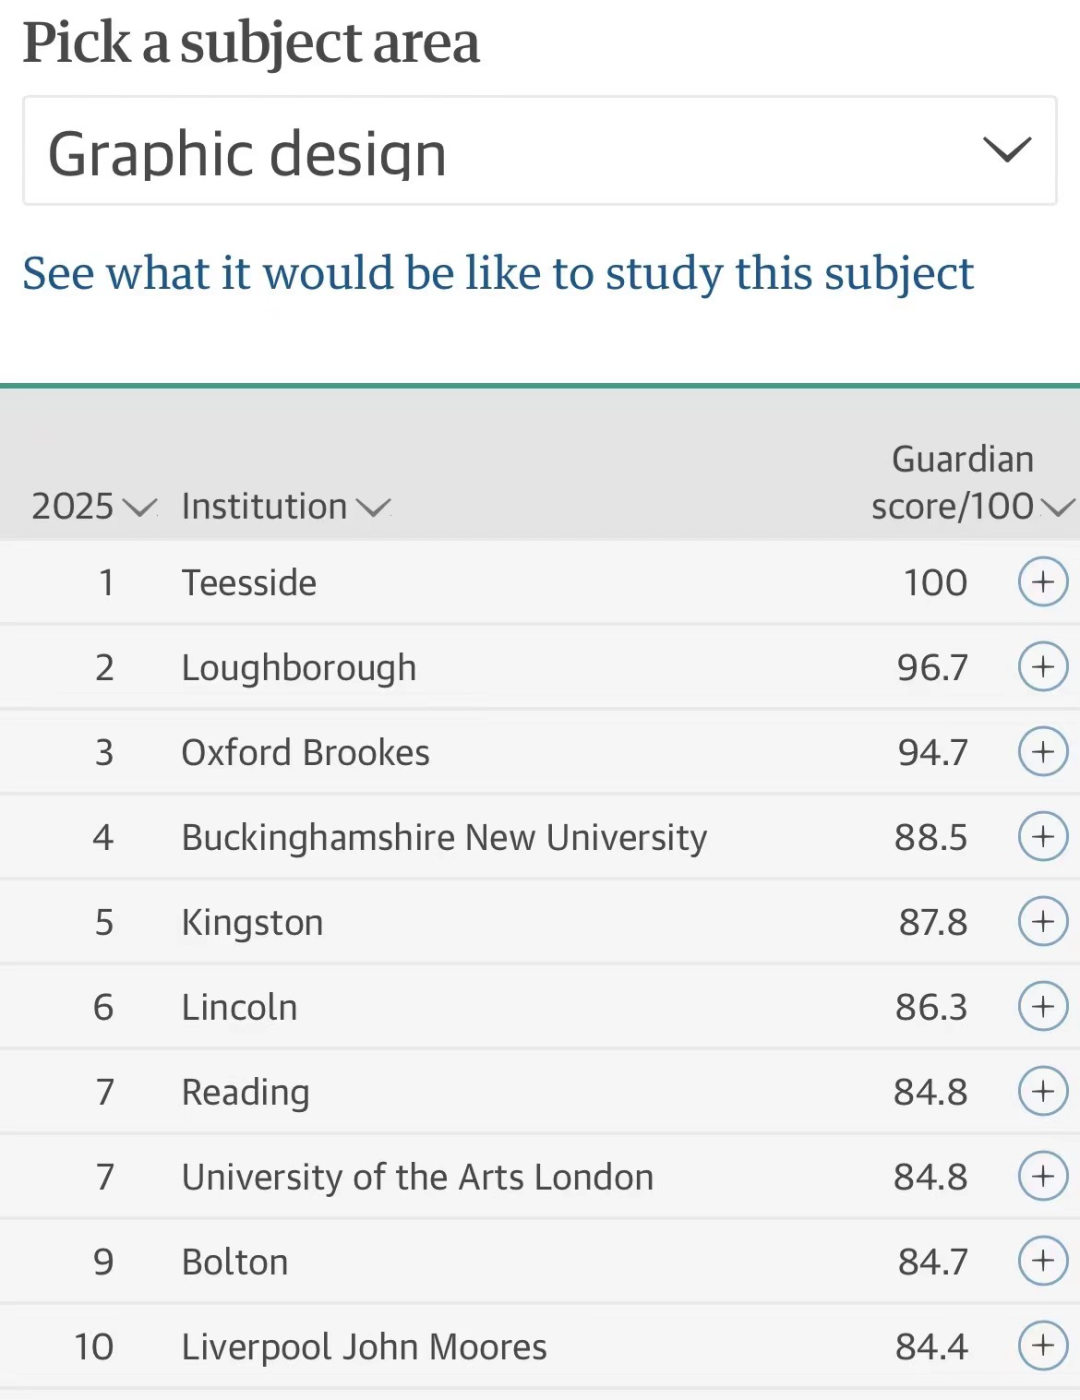Show Bolton details via plus icon

point(1043,1261)
